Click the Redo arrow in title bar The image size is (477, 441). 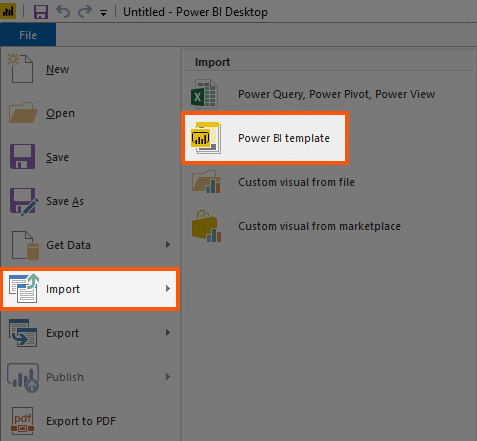tap(85, 11)
